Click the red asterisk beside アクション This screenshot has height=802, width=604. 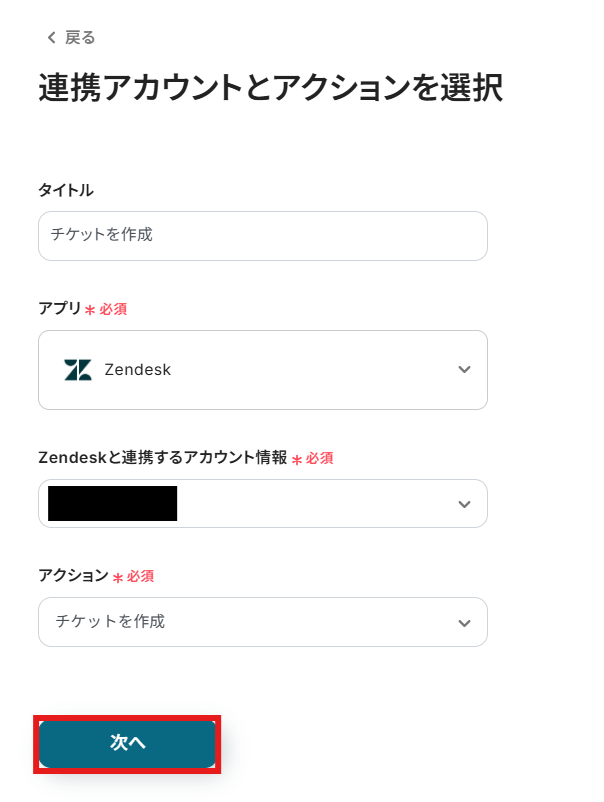tap(118, 578)
